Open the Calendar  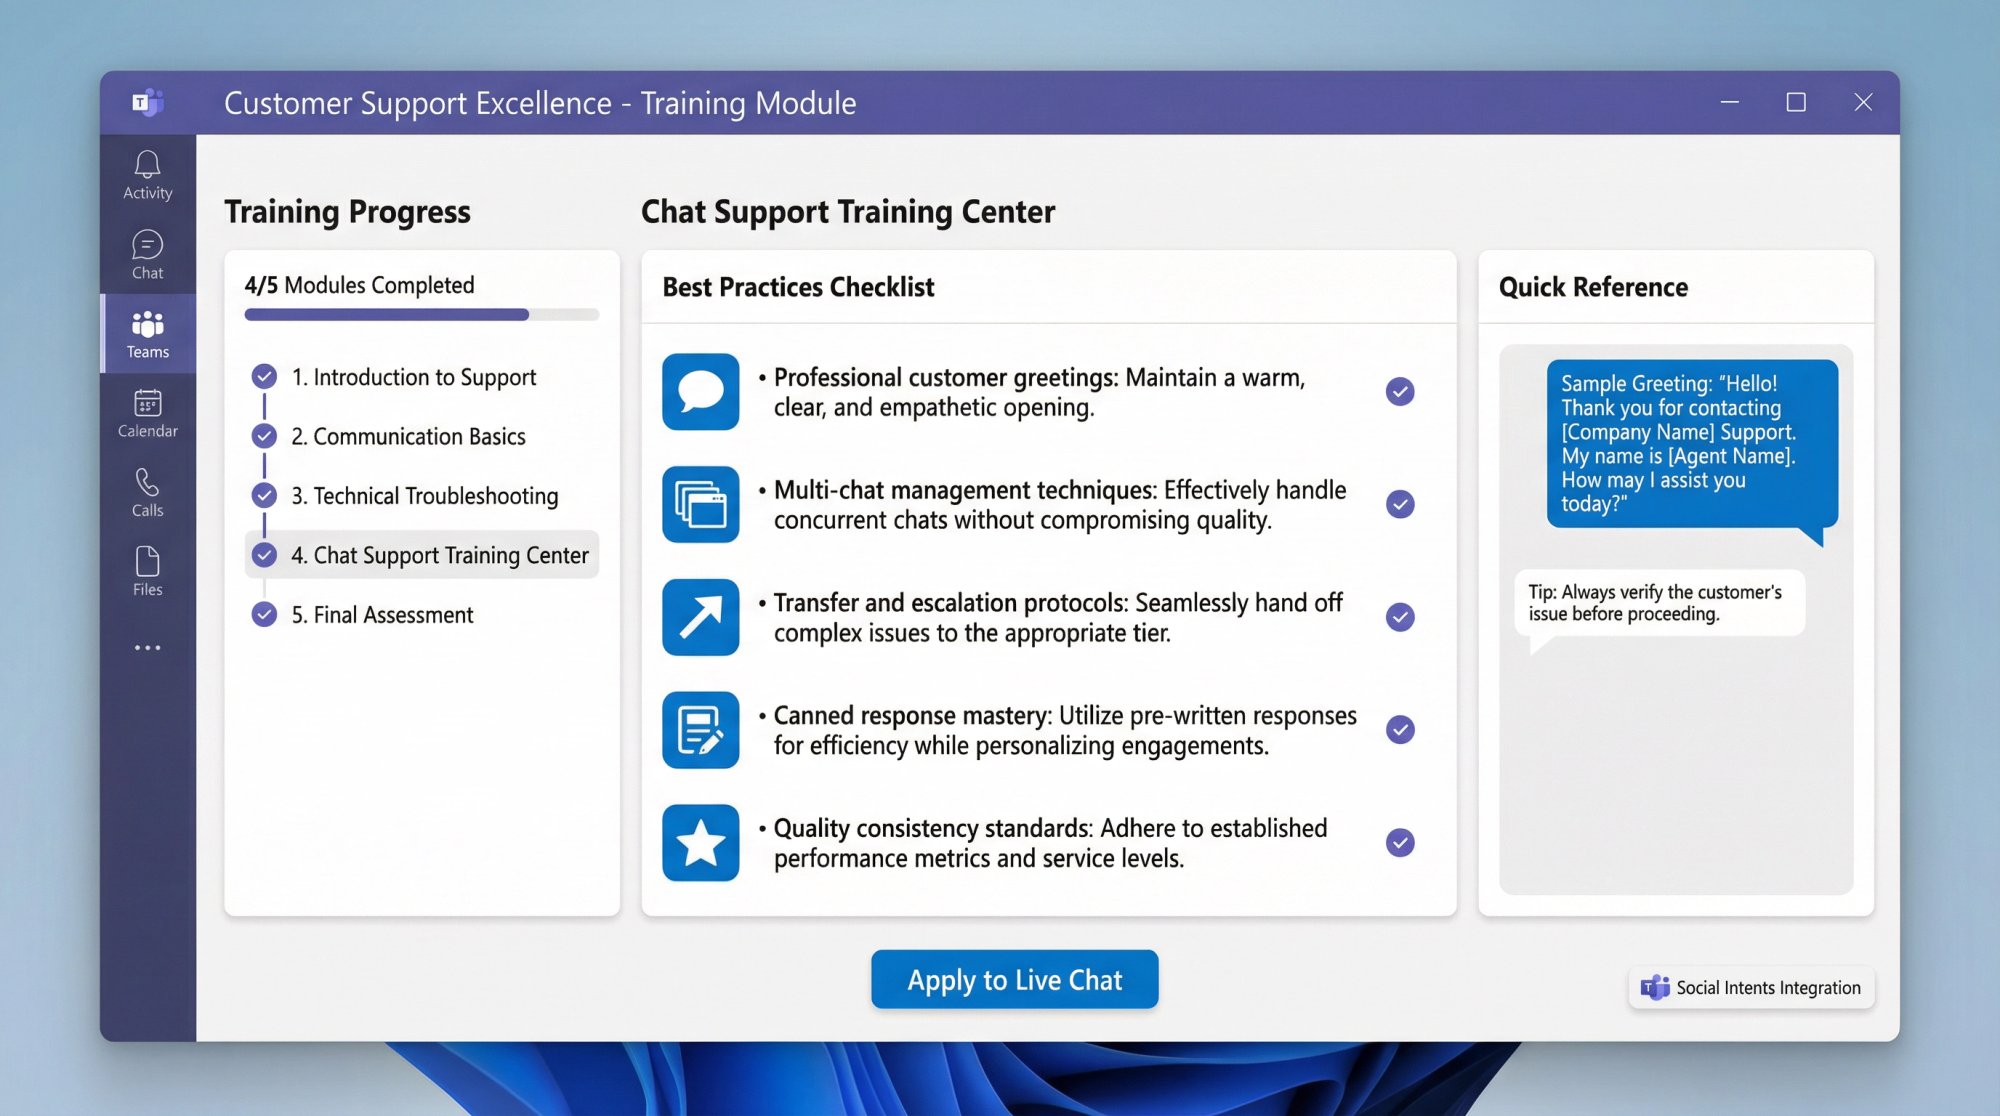click(x=146, y=414)
